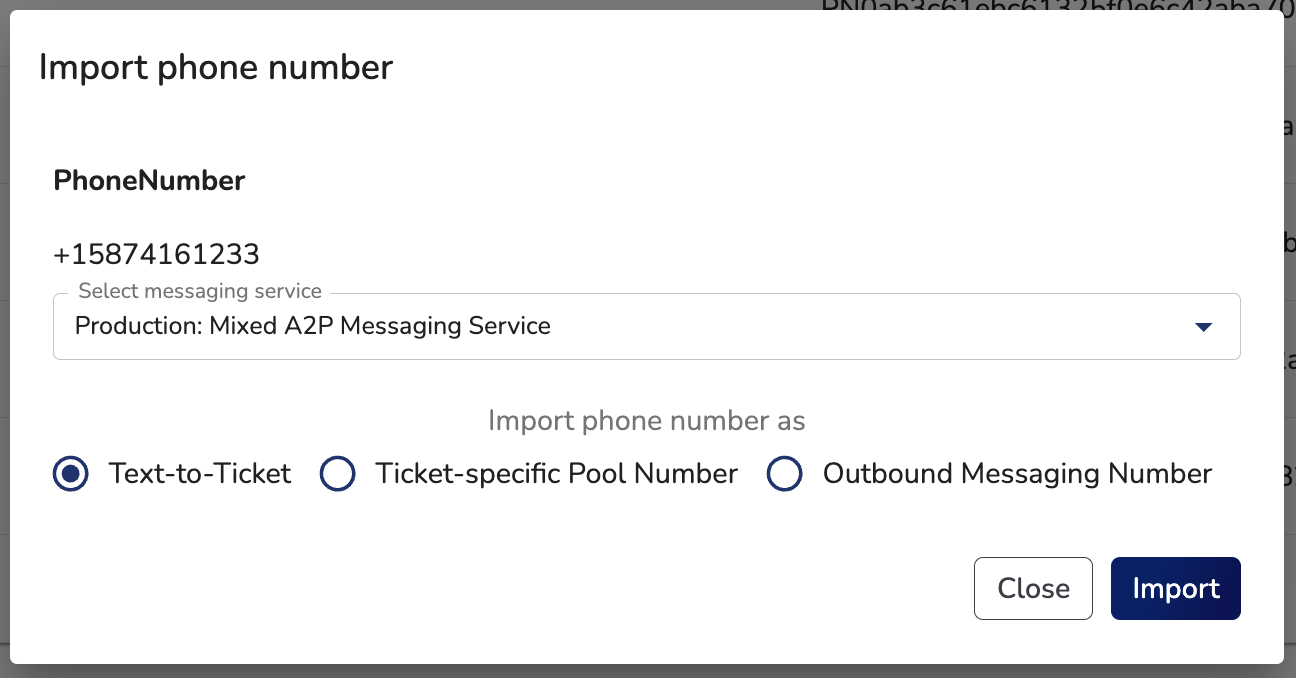Click the Production: Mixed A2P Messaging Service value
The image size is (1296, 678).
313,326
